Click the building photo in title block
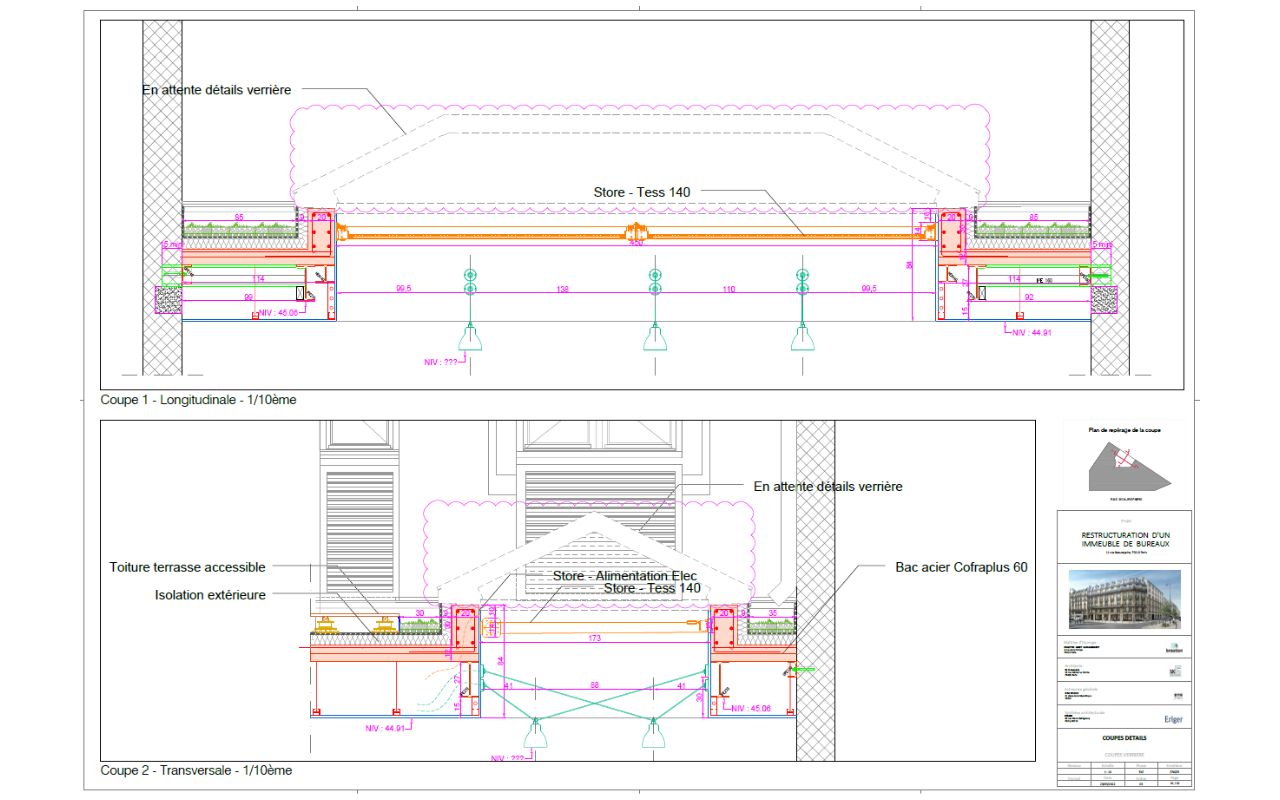Viewport: 1280px width, 800px height. pyautogui.click(x=1124, y=599)
